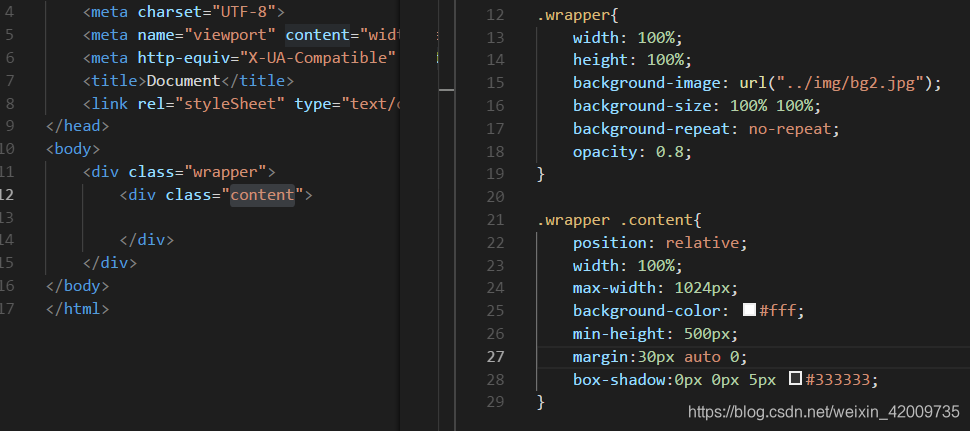Click the "X-UA-Compatible" http-equiv value
Viewport: 970px width, 431px height.
pyautogui.click(x=317, y=58)
